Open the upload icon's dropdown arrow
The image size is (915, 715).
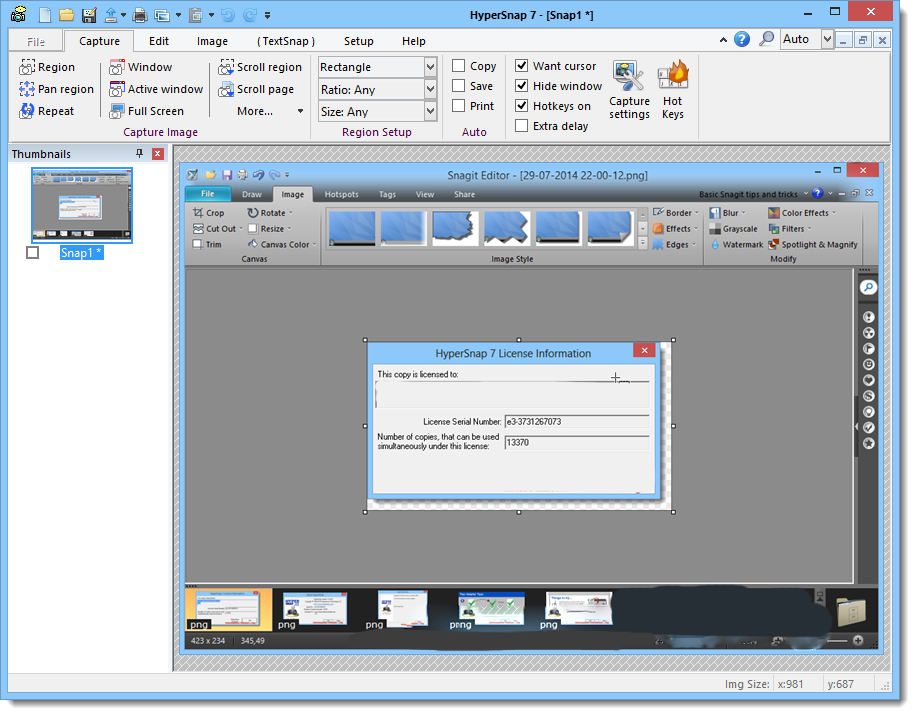point(123,16)
